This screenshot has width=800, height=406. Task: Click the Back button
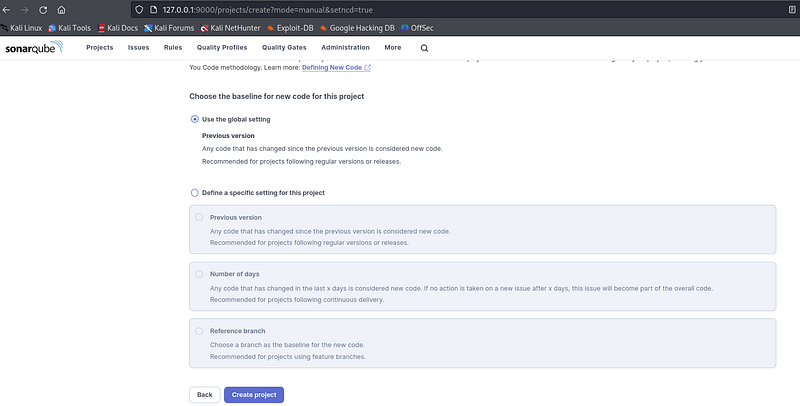pos(205,395)
